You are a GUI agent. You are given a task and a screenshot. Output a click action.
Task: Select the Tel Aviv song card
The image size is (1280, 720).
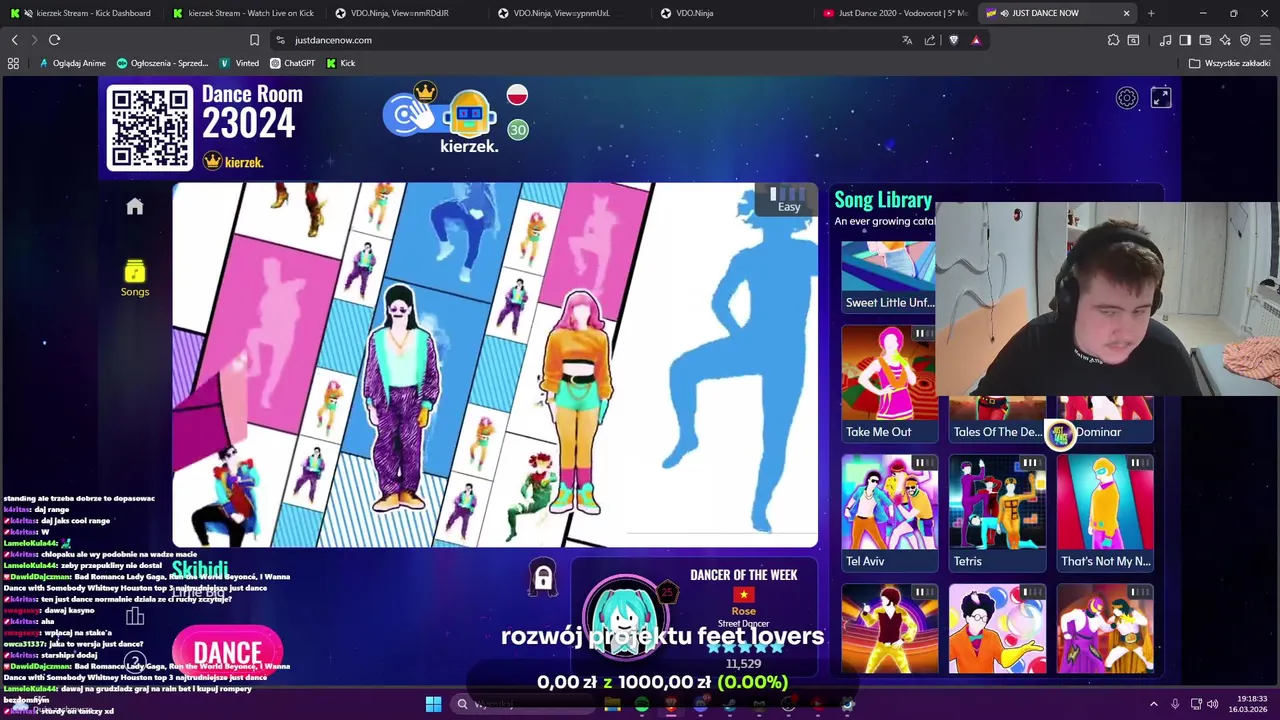click(x=889, y=513)
